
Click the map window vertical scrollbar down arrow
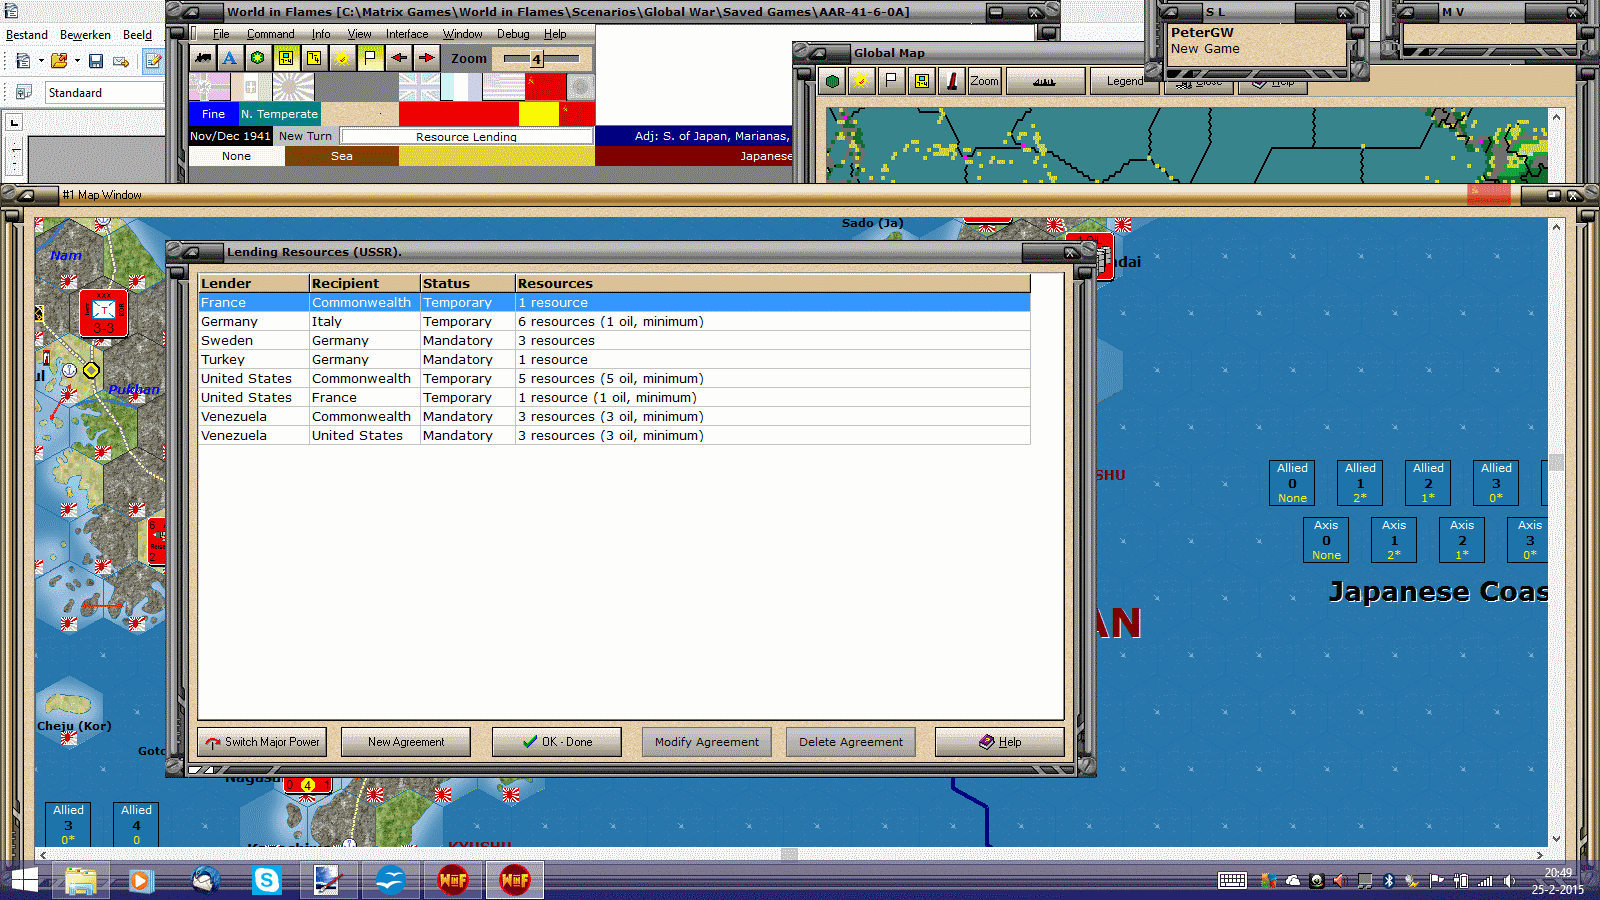pyautogui.click(x=1556, y=839)
